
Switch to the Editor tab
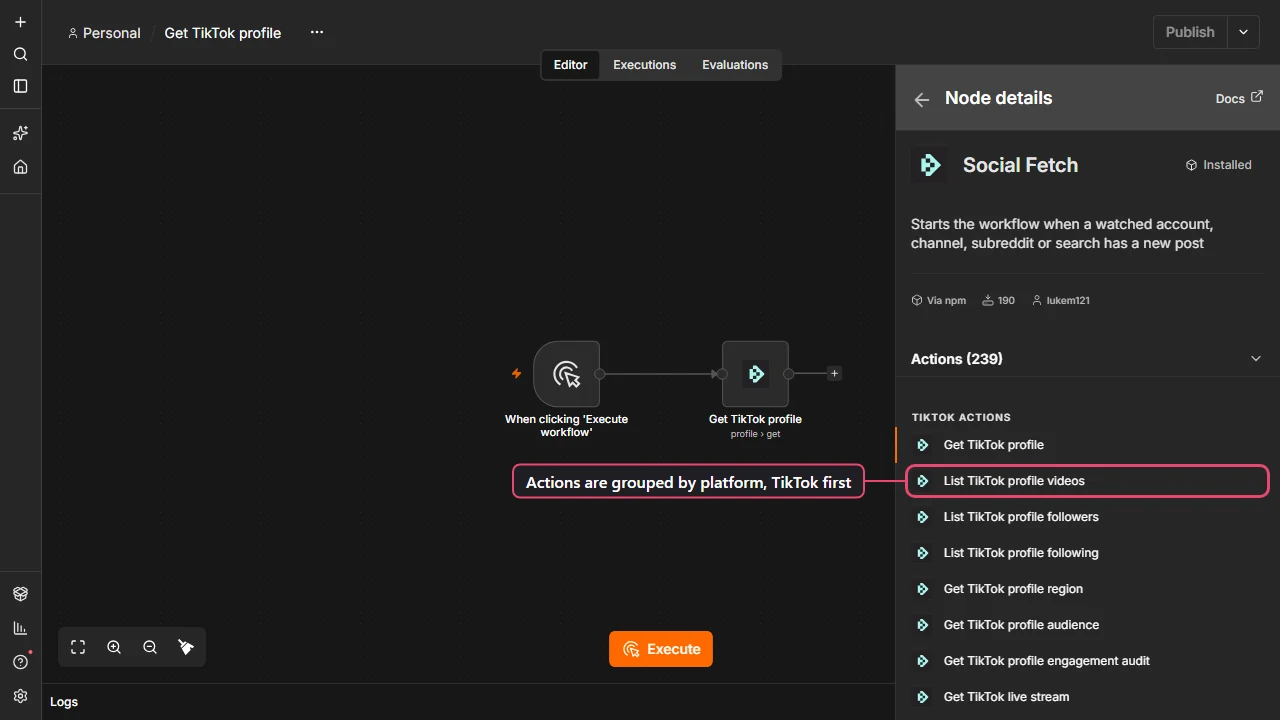click(x=571, y=65)
